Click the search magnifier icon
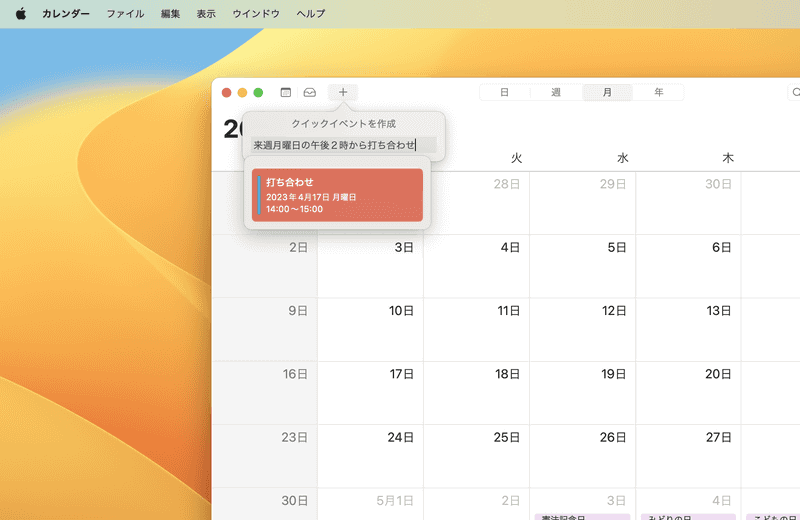800x520 pixels. (x=795, y=92)
